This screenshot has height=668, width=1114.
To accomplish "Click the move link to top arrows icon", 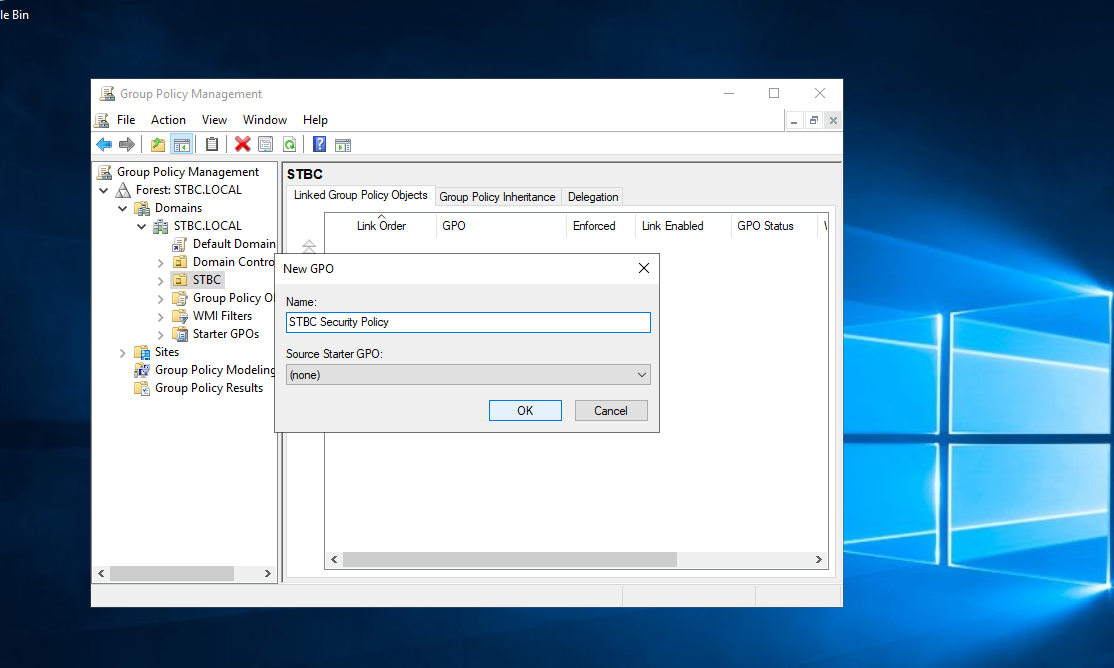I will (x=308, y=246).
